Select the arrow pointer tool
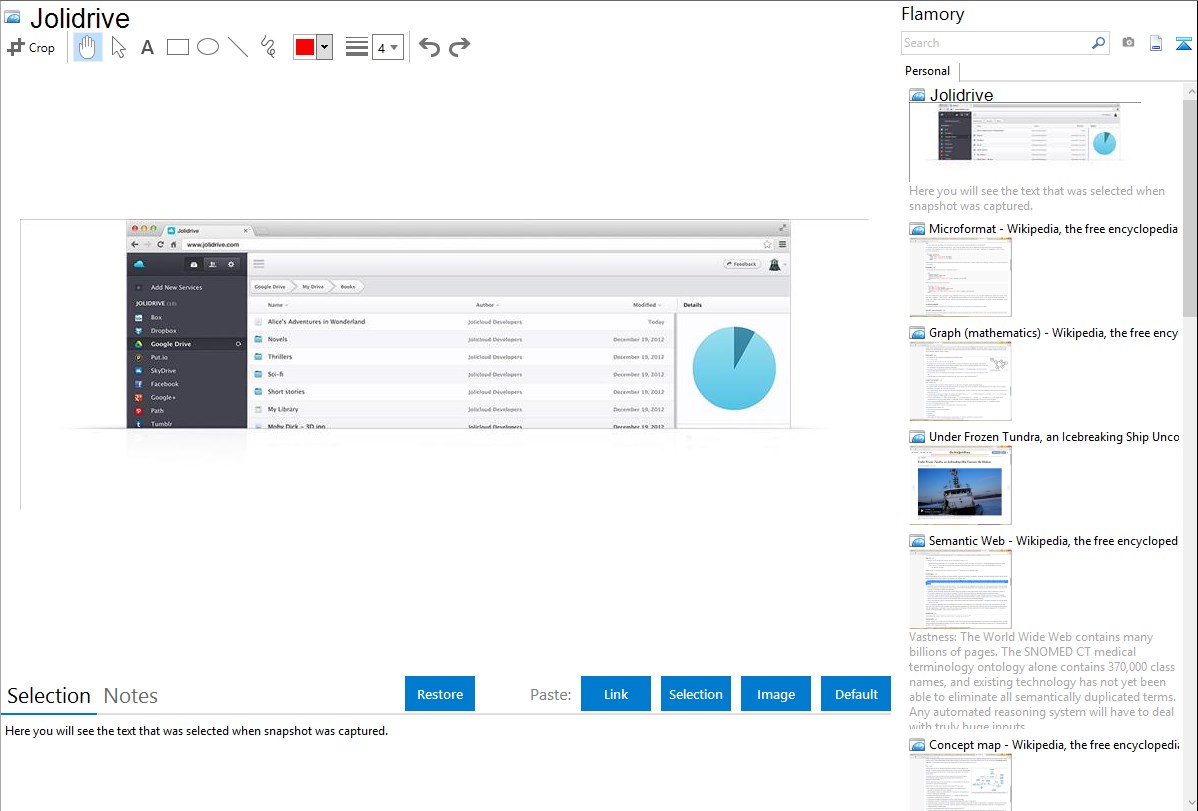1198x811 pixels. [x=118, y=47]
